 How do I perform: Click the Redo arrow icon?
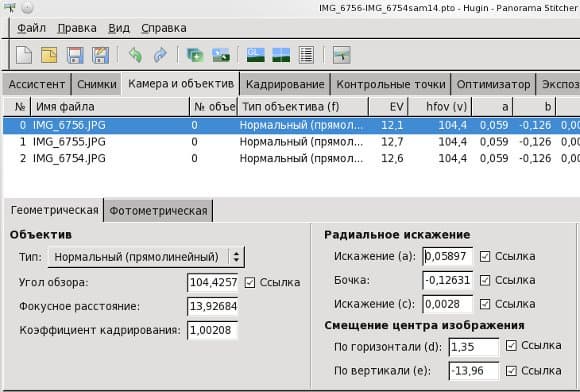point(160,55)
